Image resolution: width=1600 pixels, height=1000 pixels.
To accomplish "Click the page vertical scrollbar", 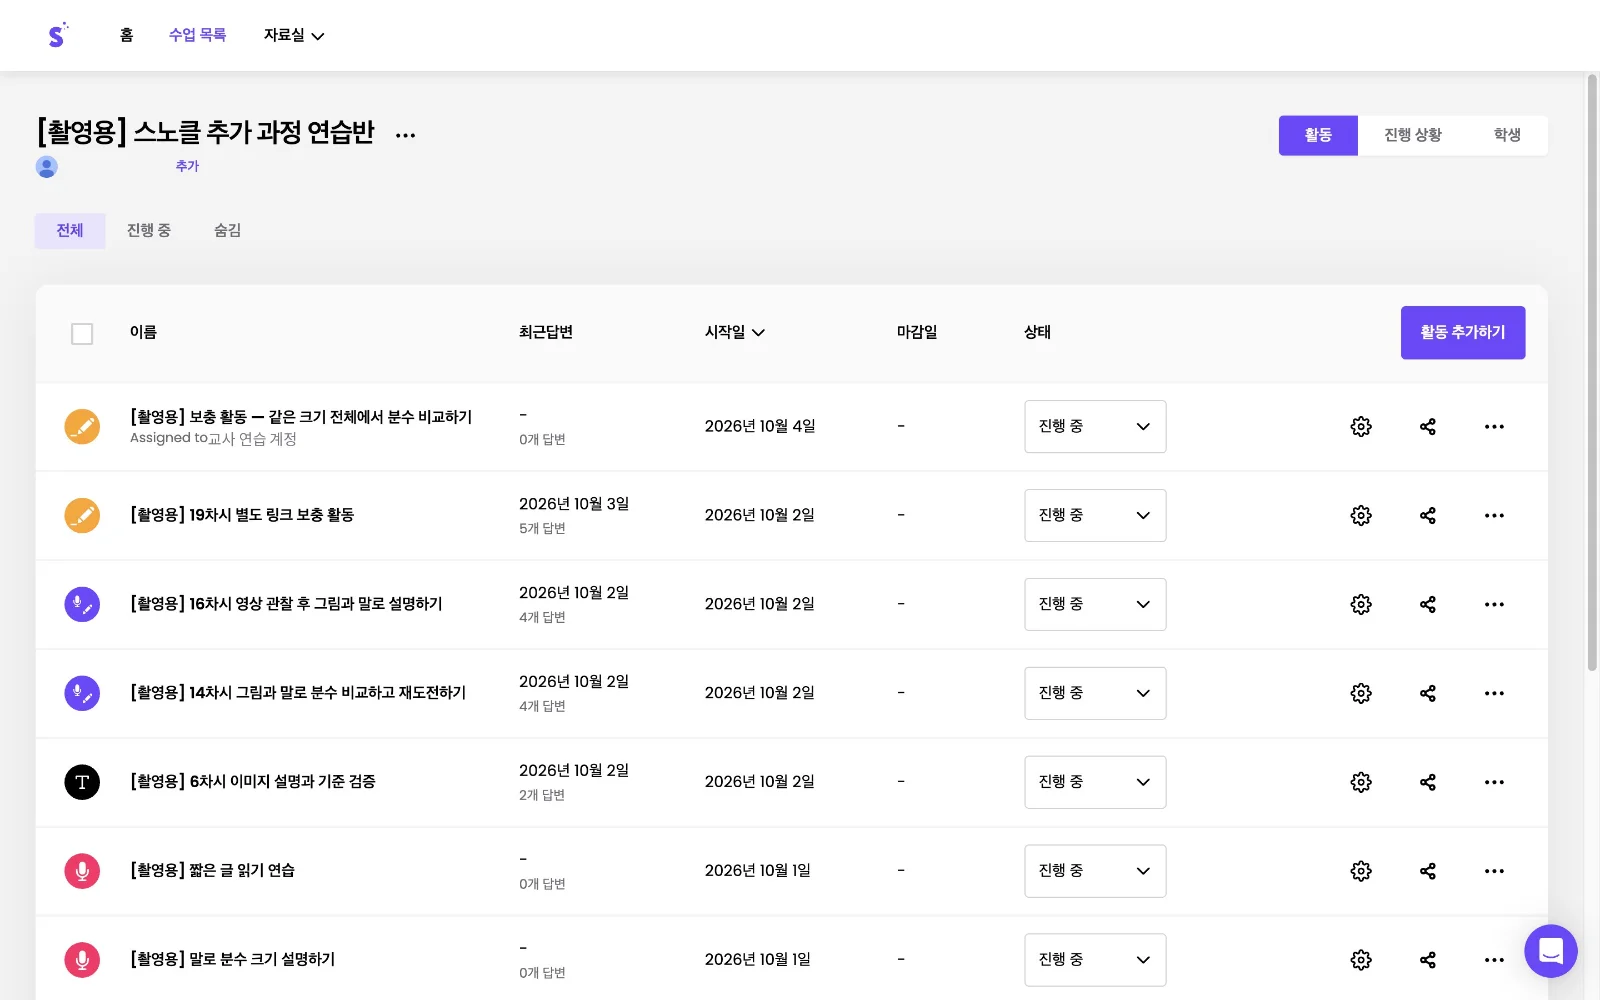I will point(1592,372).
